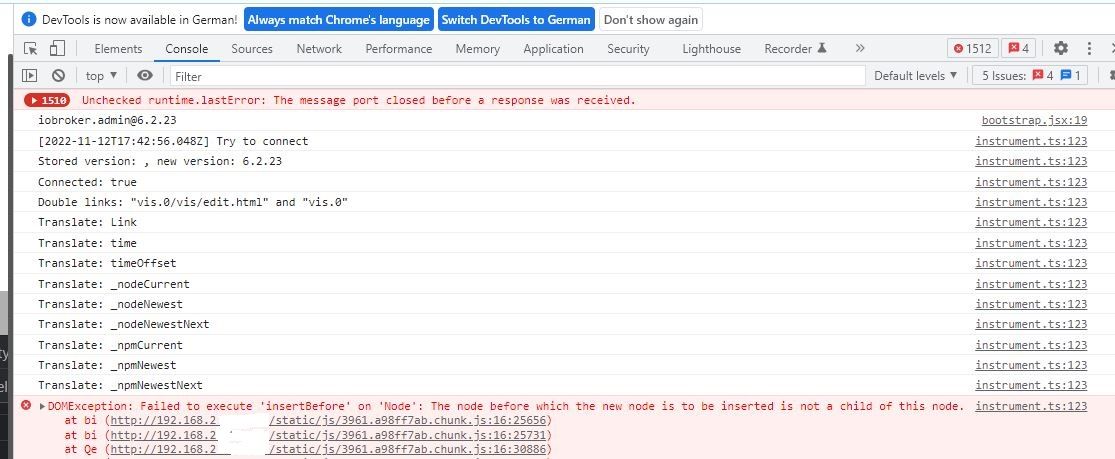Open the bootstrap.jsx:19 source link
The image size is (1115, 459).
pyautogui.click(x=1034, y=120)
